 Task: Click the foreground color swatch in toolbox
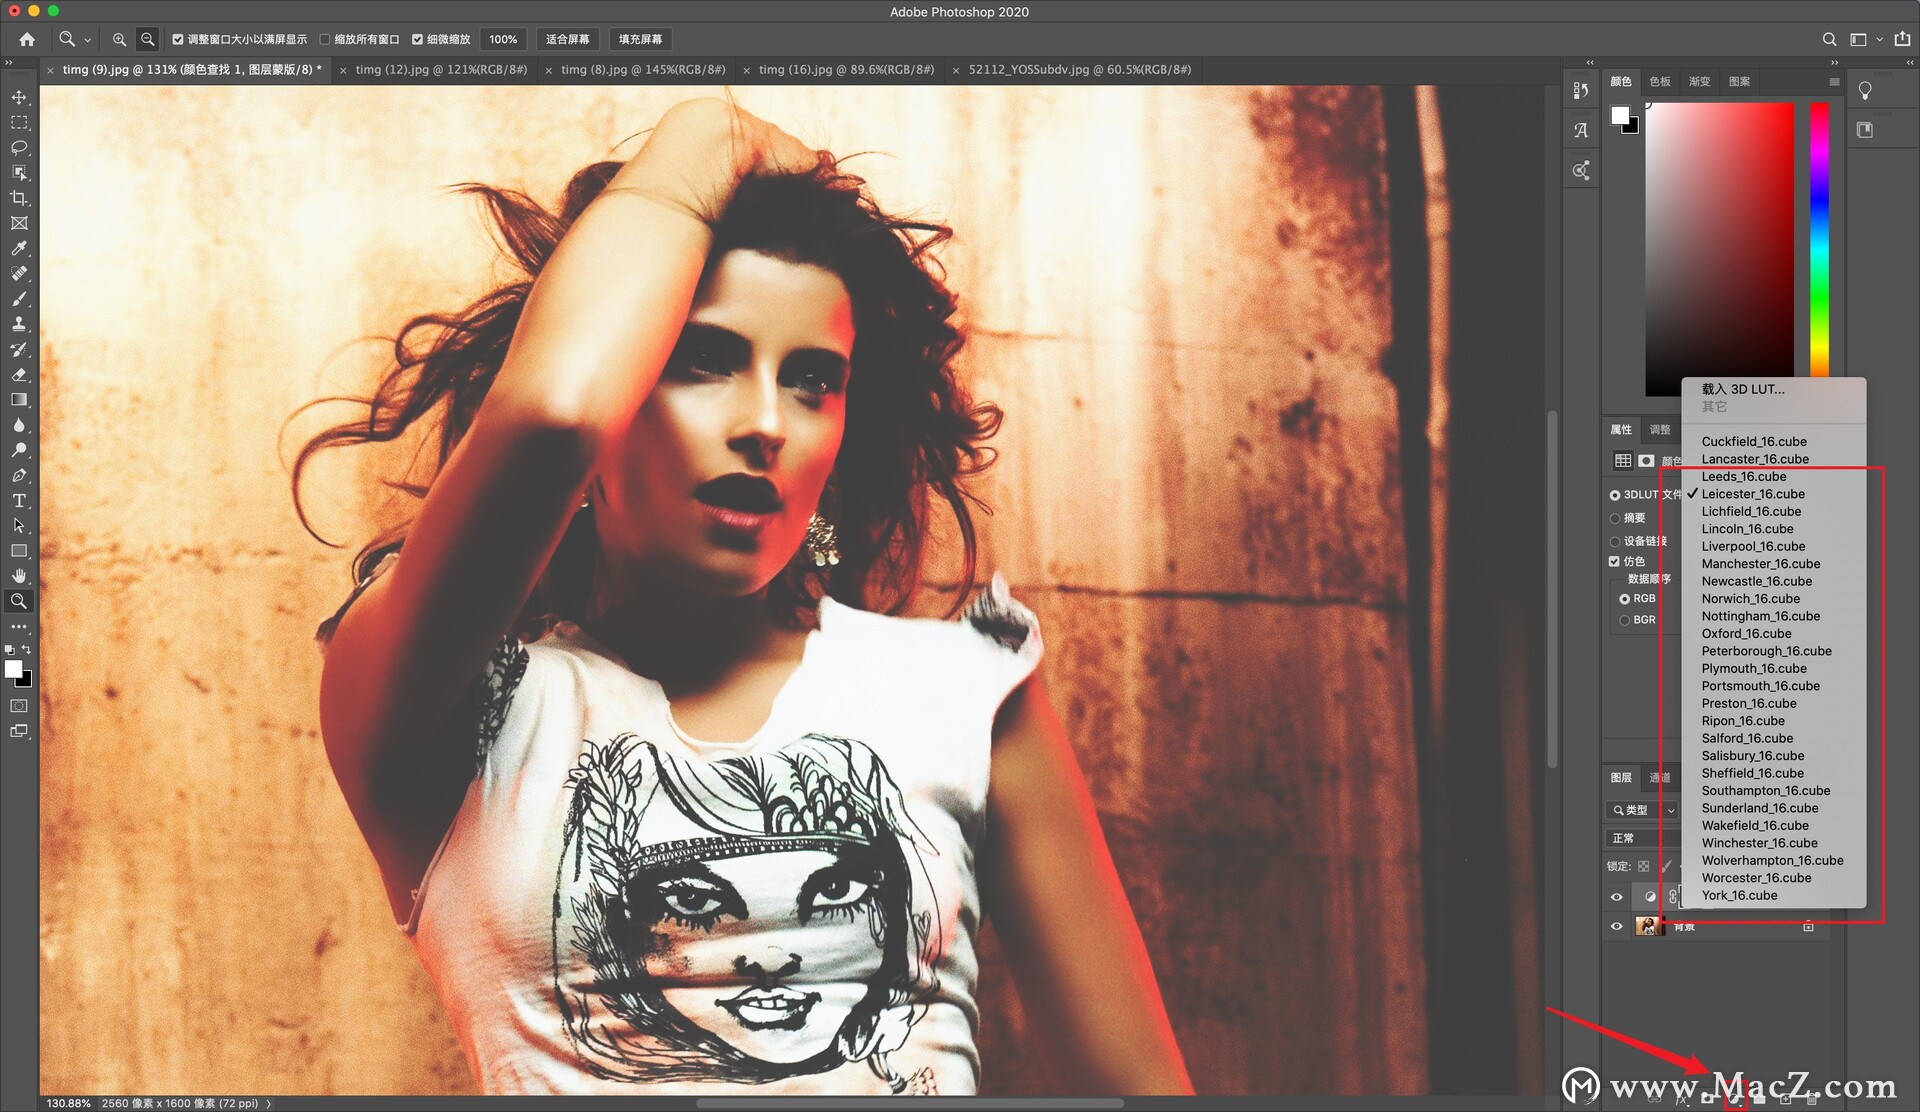click(x=13, y=669)
